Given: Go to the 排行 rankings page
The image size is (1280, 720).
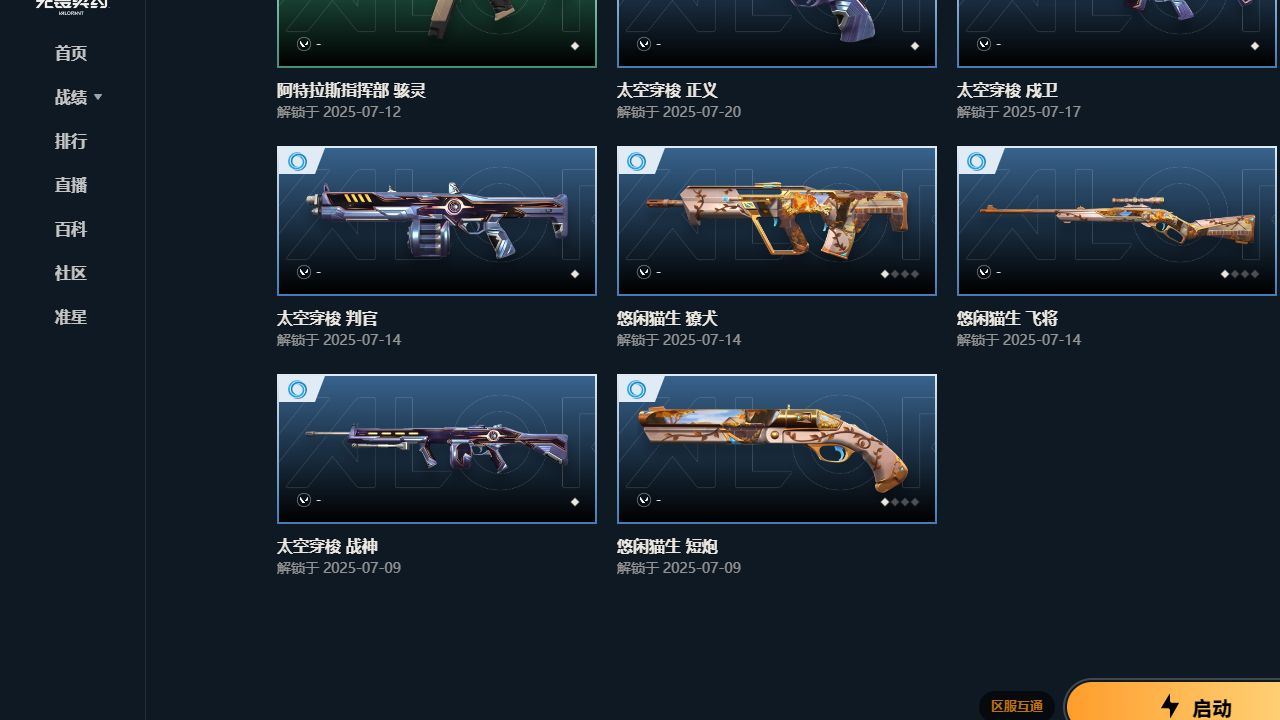Looking at the screenshot, I should [x=71, y=141].
